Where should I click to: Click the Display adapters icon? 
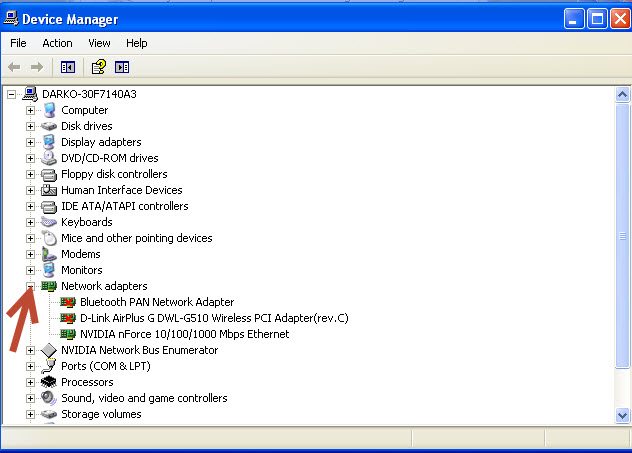49,142
